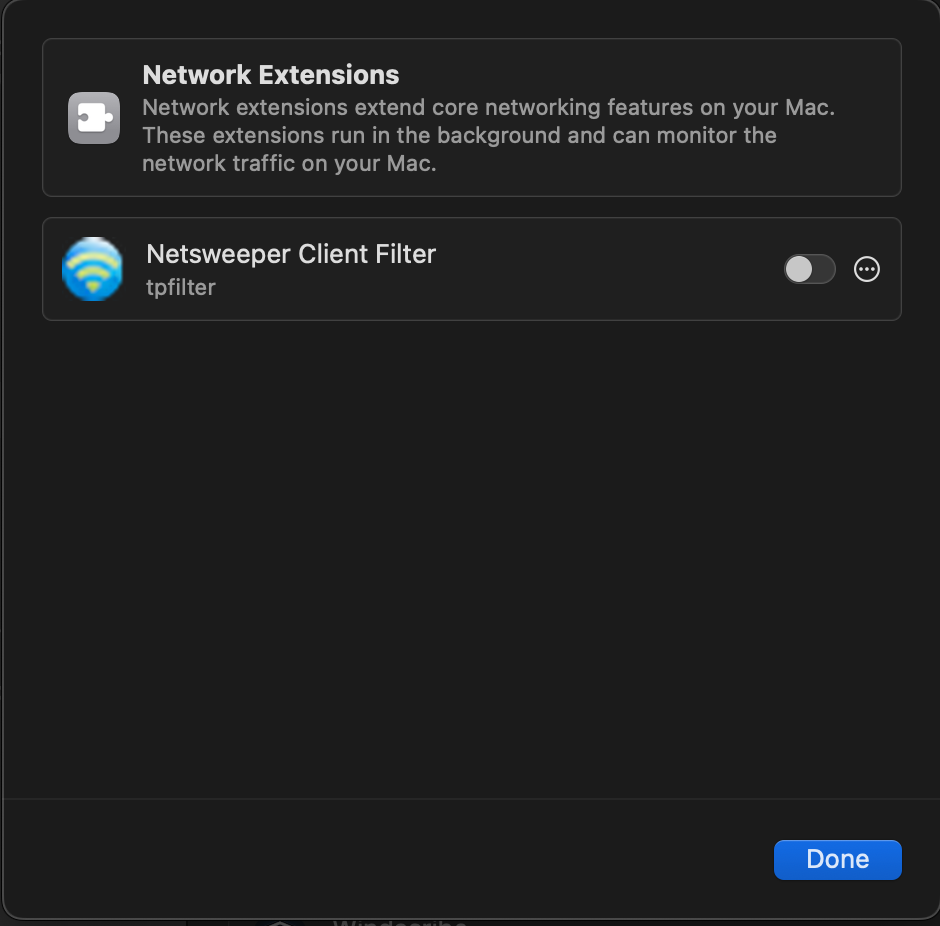Expand options via the circled ellipsis control
This screenshot has height=926, width=940.
point(866,269)
